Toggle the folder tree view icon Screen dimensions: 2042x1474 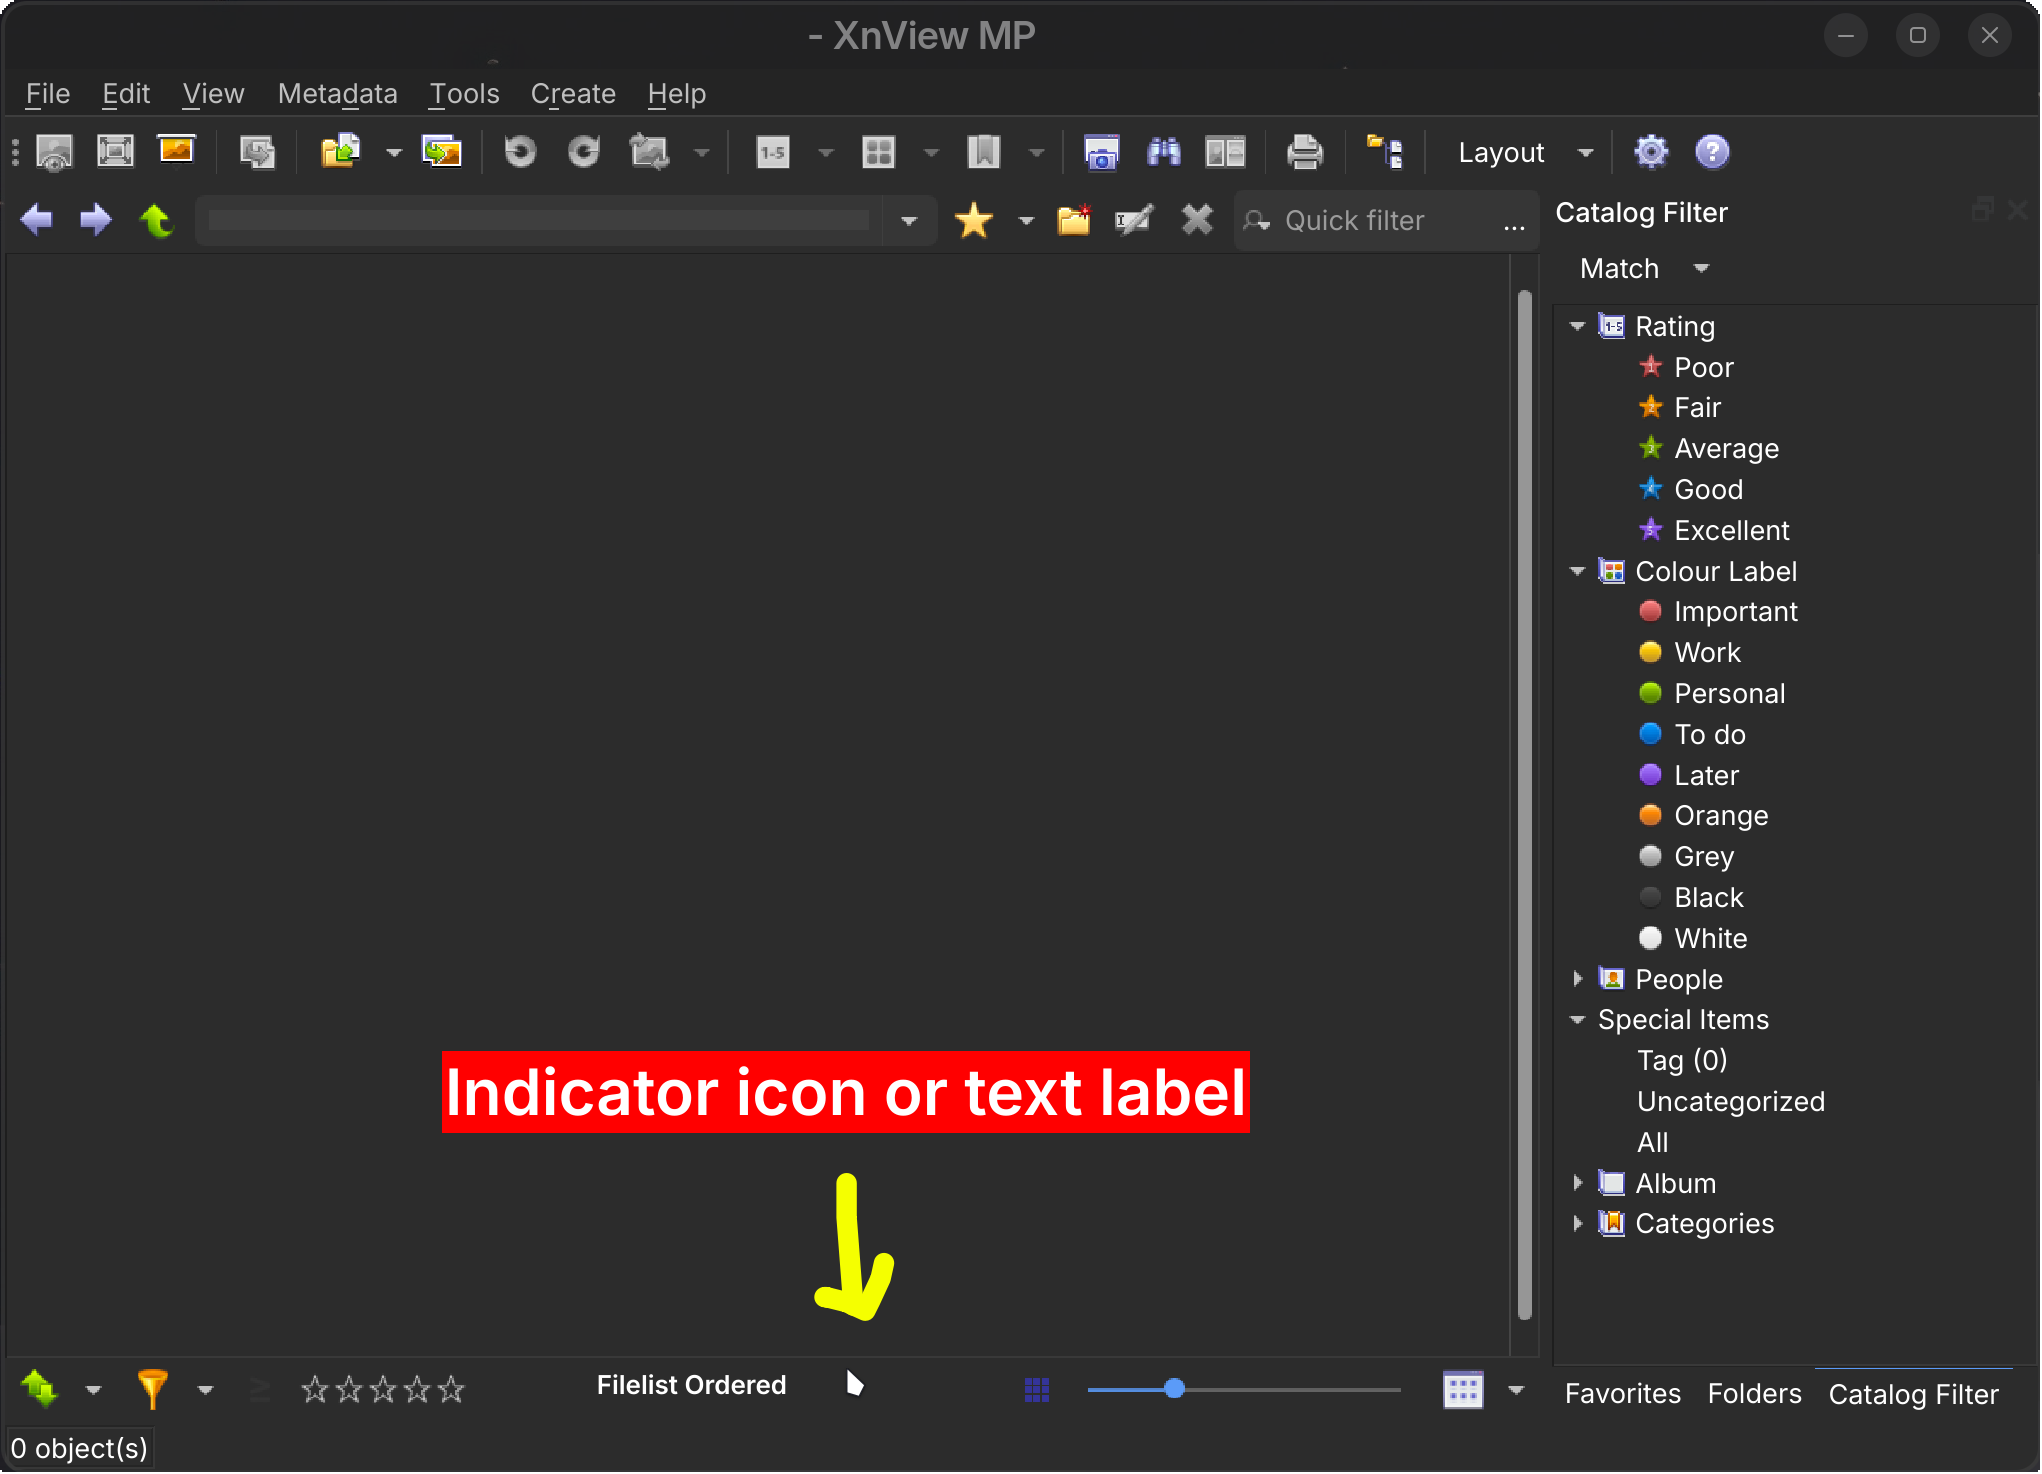click(1386, 152)
